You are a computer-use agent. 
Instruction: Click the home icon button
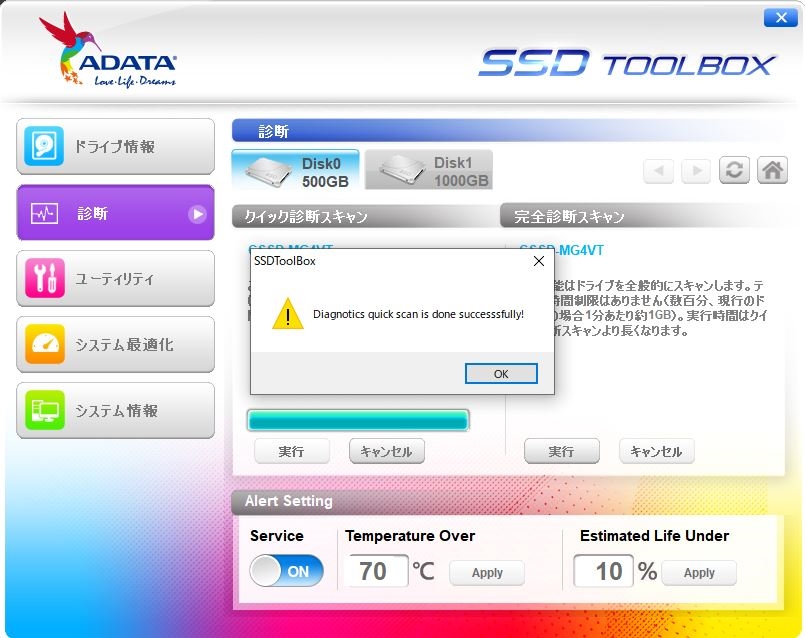[772, 170]
